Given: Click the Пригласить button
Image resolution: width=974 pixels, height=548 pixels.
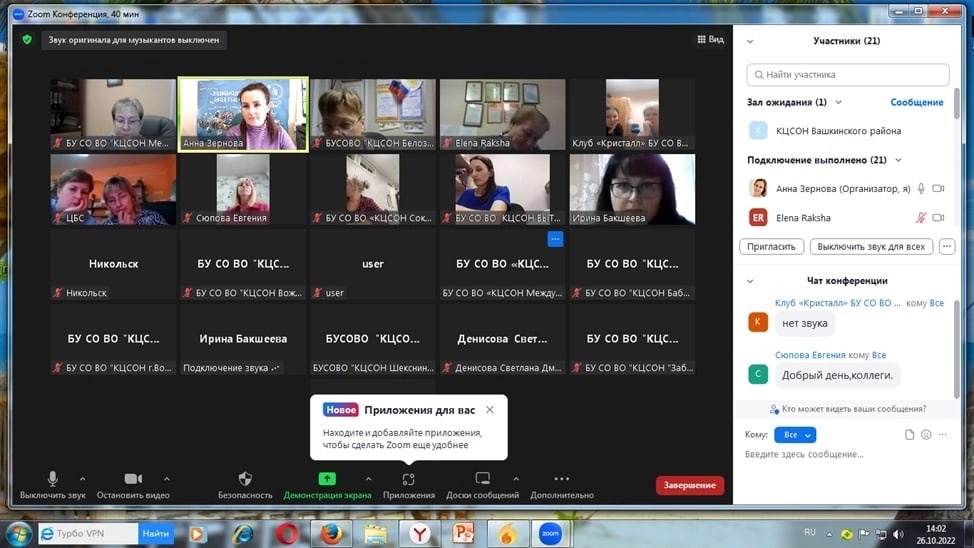Looking at the screenshot, I should point(772,246).
